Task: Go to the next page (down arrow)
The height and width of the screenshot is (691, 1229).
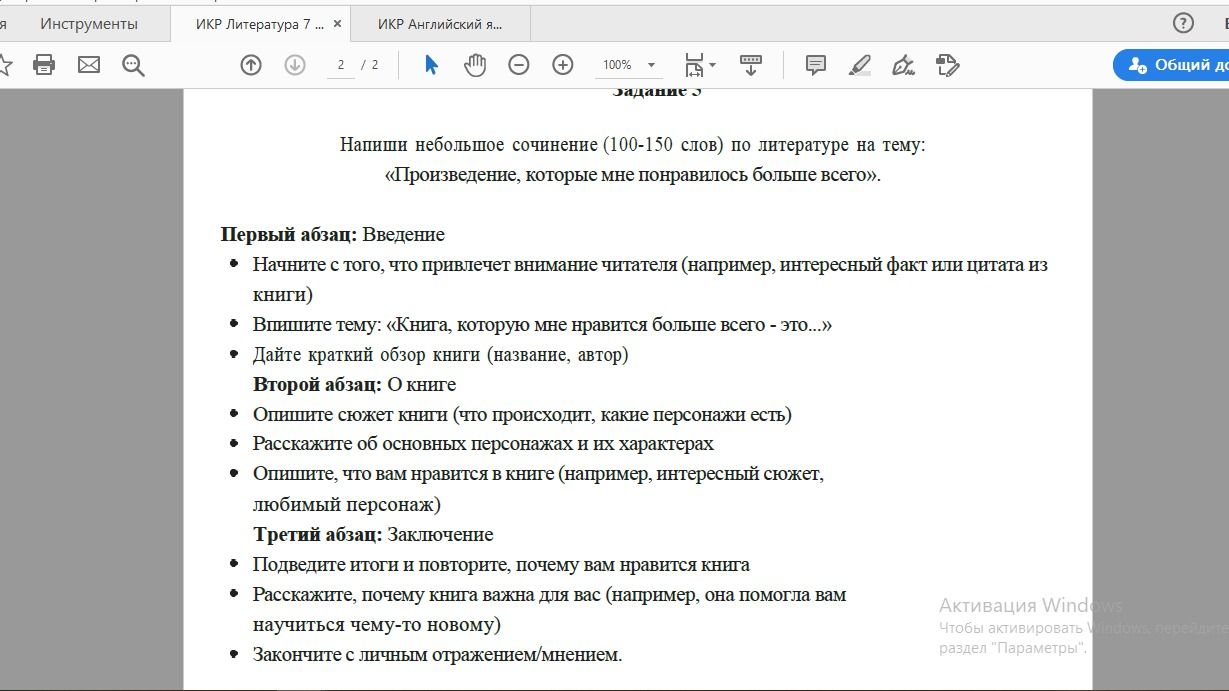Action: click(295, 65)
